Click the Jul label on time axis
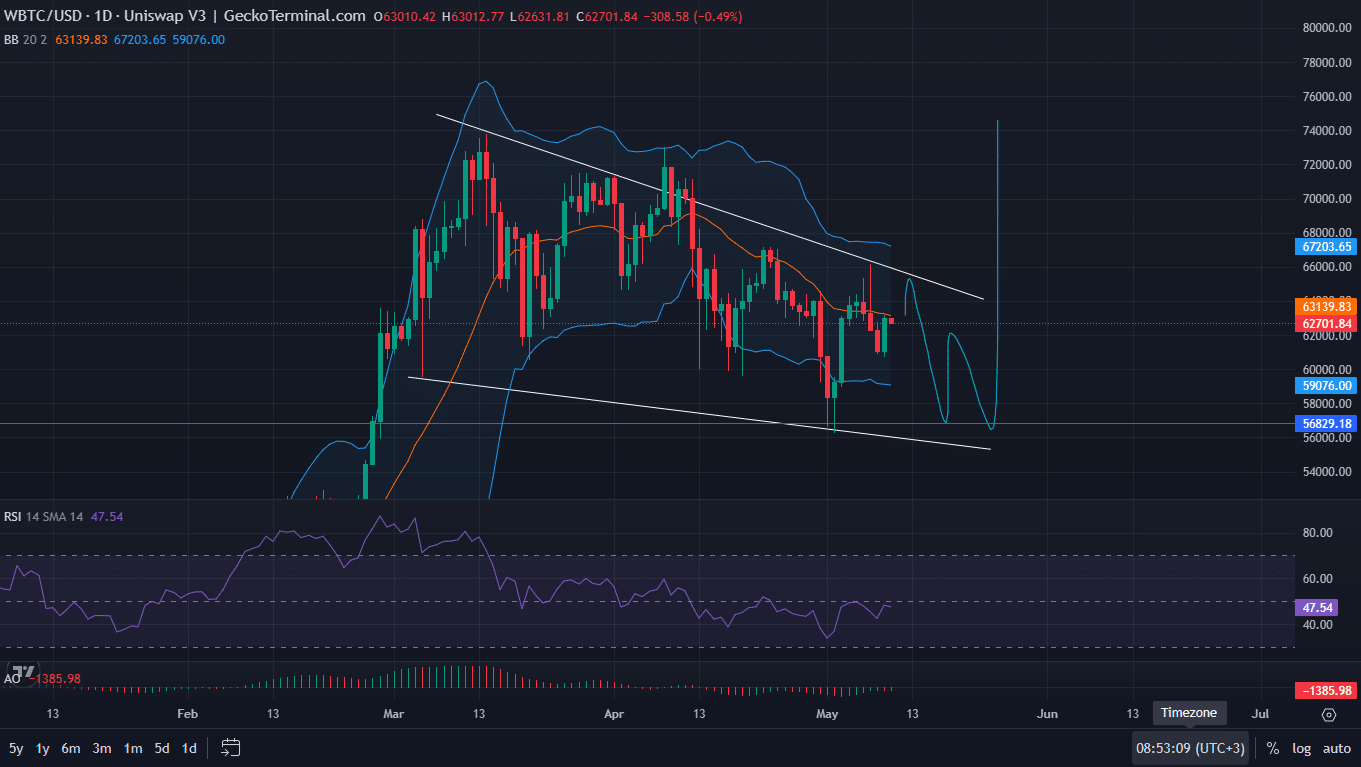1361x767 pixels. [1260, 714]
